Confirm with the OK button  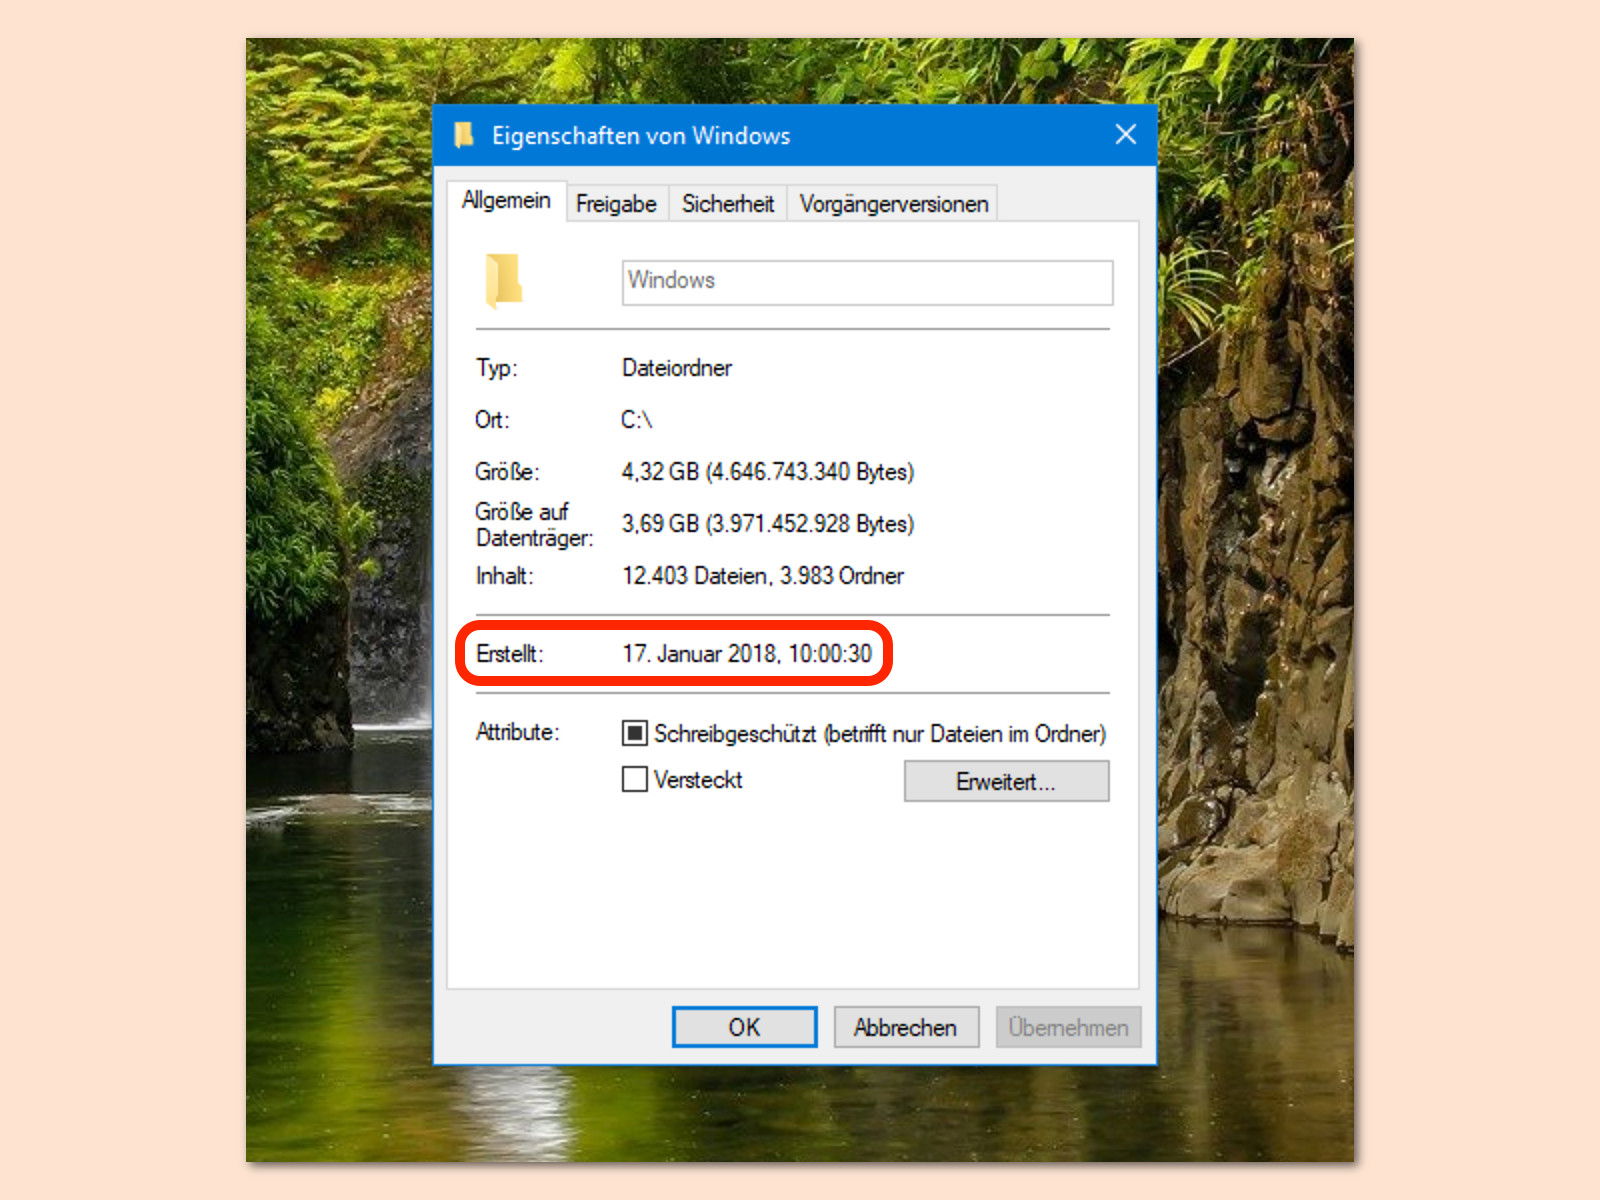(x=744, y=1027)
